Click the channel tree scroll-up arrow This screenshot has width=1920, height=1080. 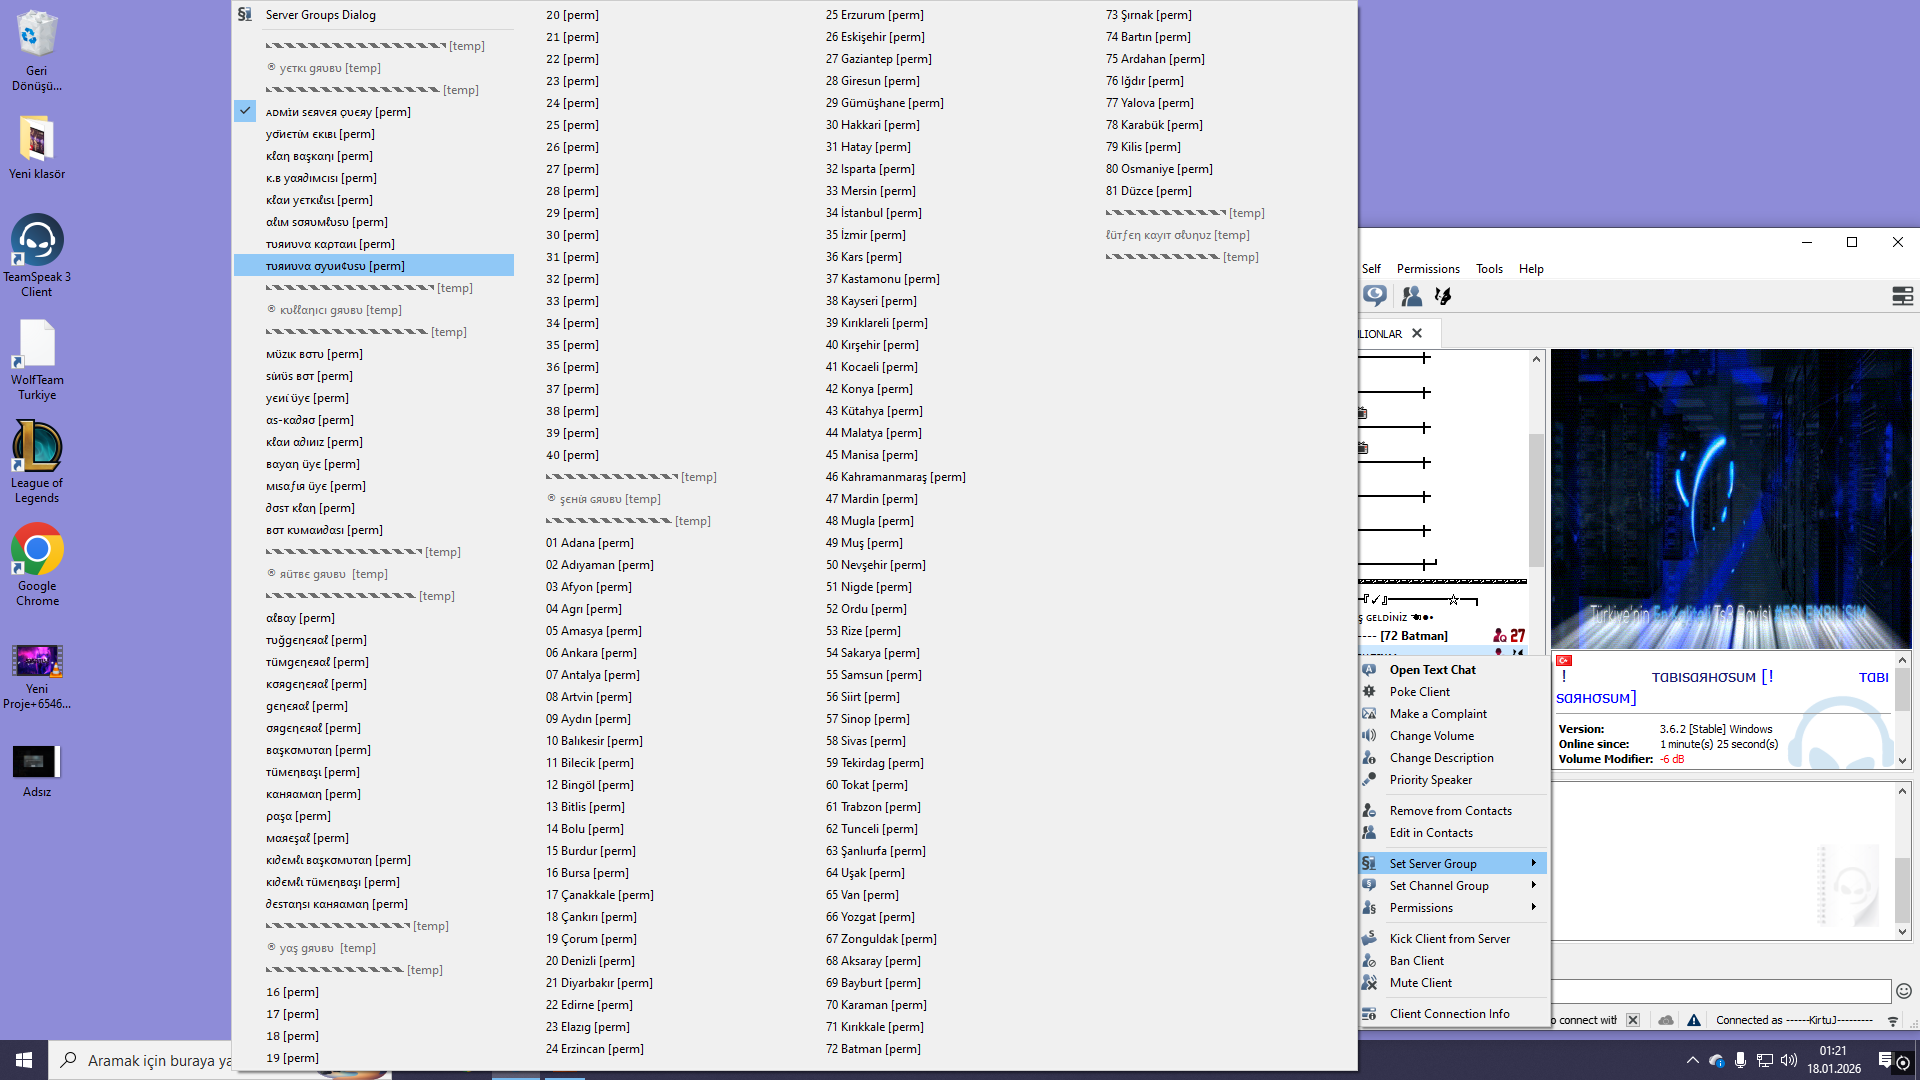pos(1536,359)
